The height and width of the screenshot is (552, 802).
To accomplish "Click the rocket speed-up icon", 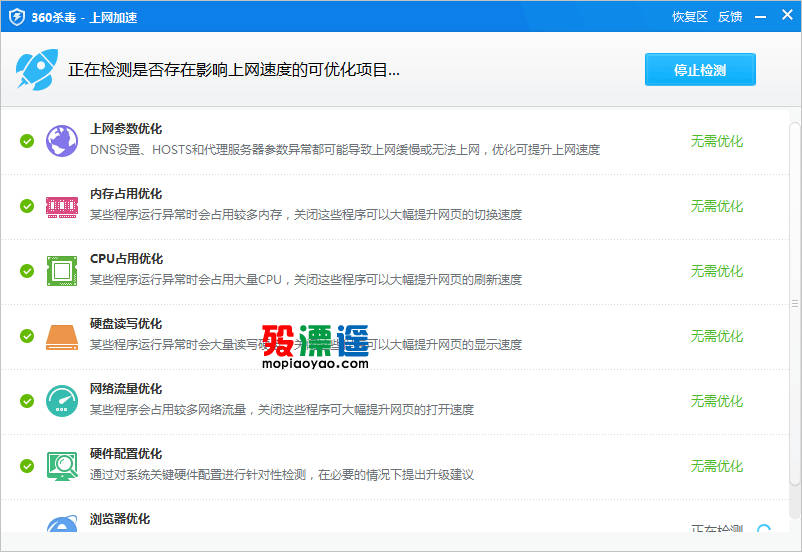I will [x=36, y=70].
